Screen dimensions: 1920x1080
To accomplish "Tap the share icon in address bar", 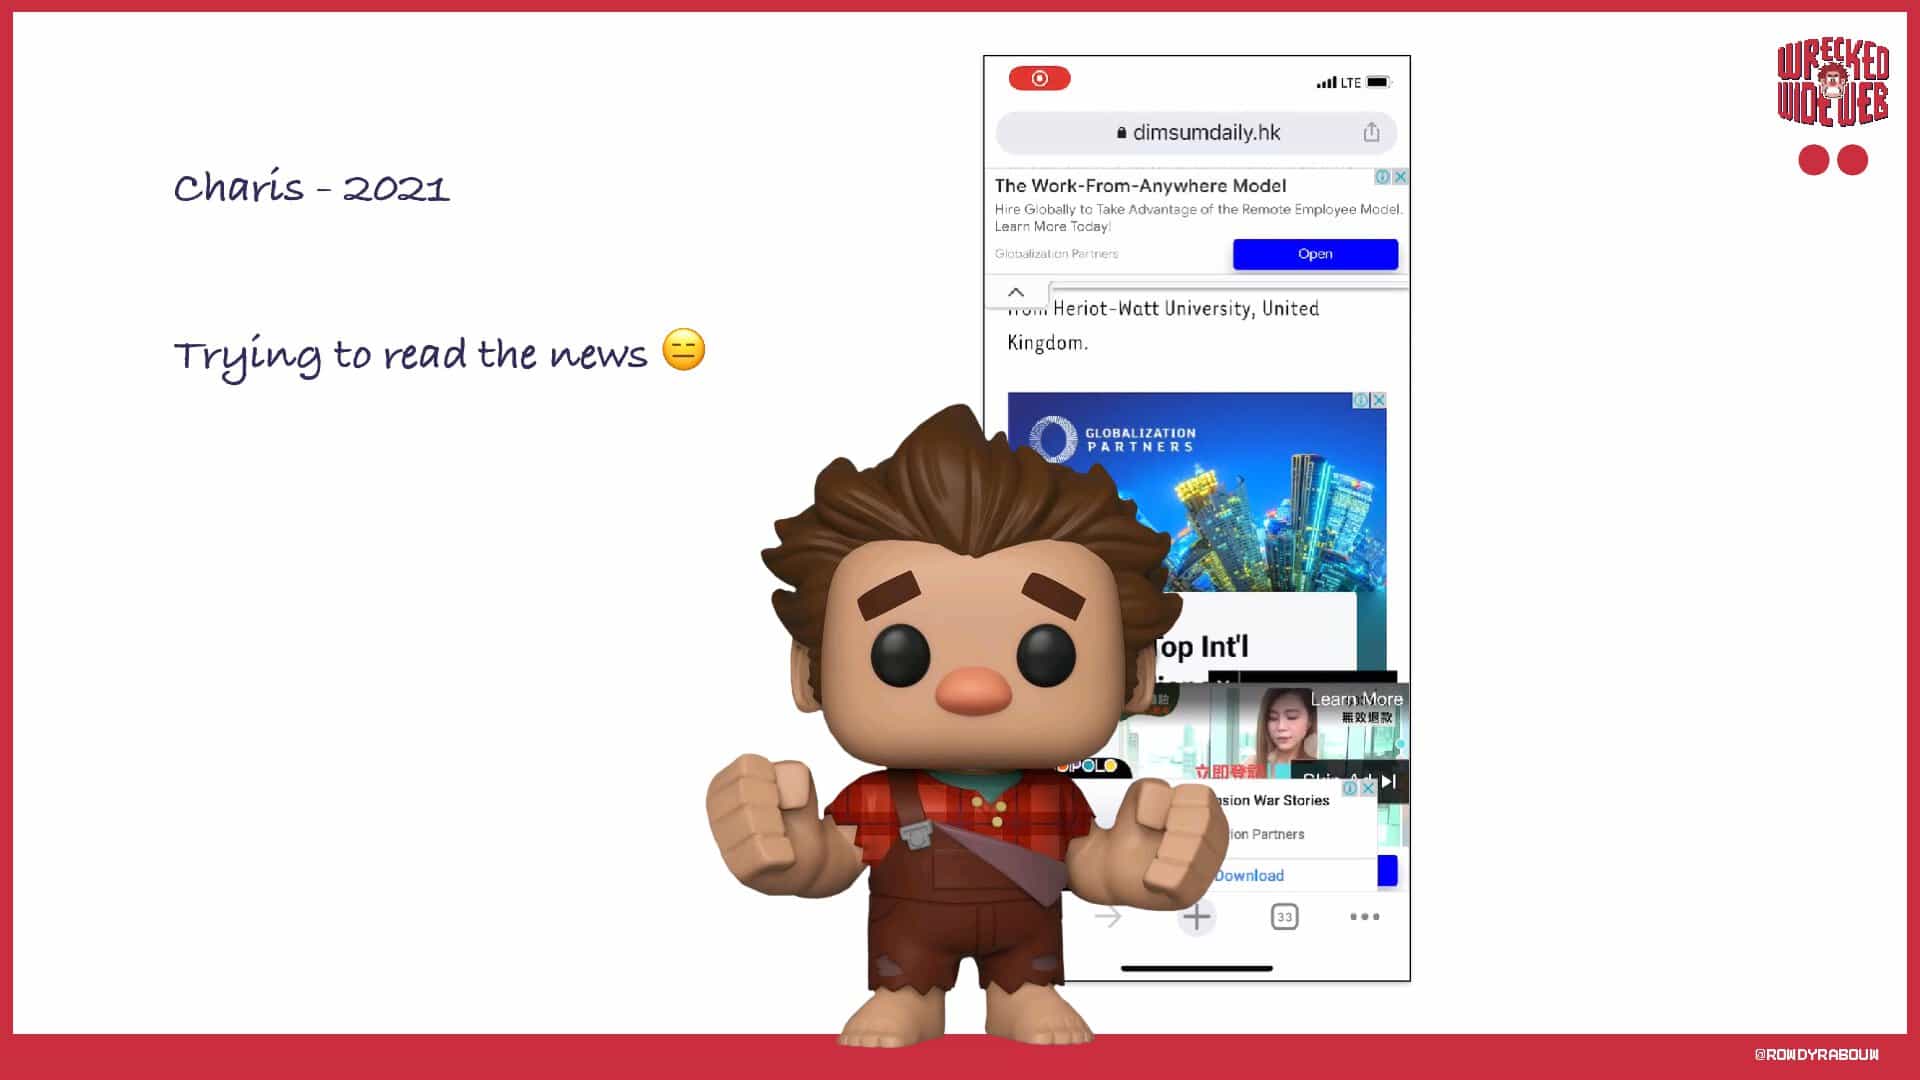I will pyautogui.click(x=1371, y=132).
